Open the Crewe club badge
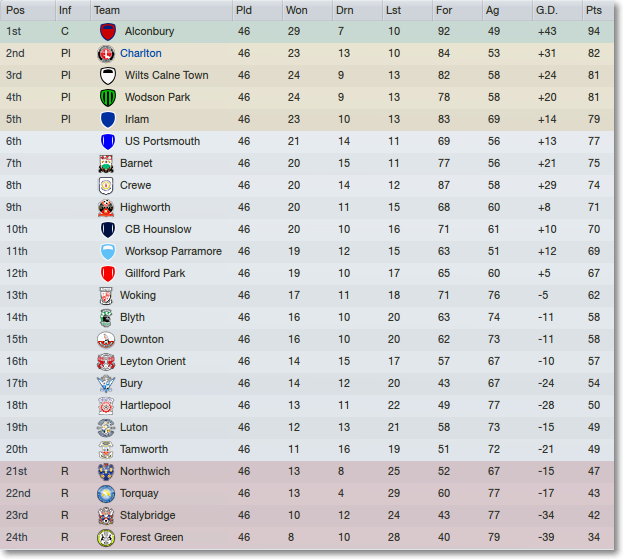Viewport: 623px width, 559px height. coord(106,186)
